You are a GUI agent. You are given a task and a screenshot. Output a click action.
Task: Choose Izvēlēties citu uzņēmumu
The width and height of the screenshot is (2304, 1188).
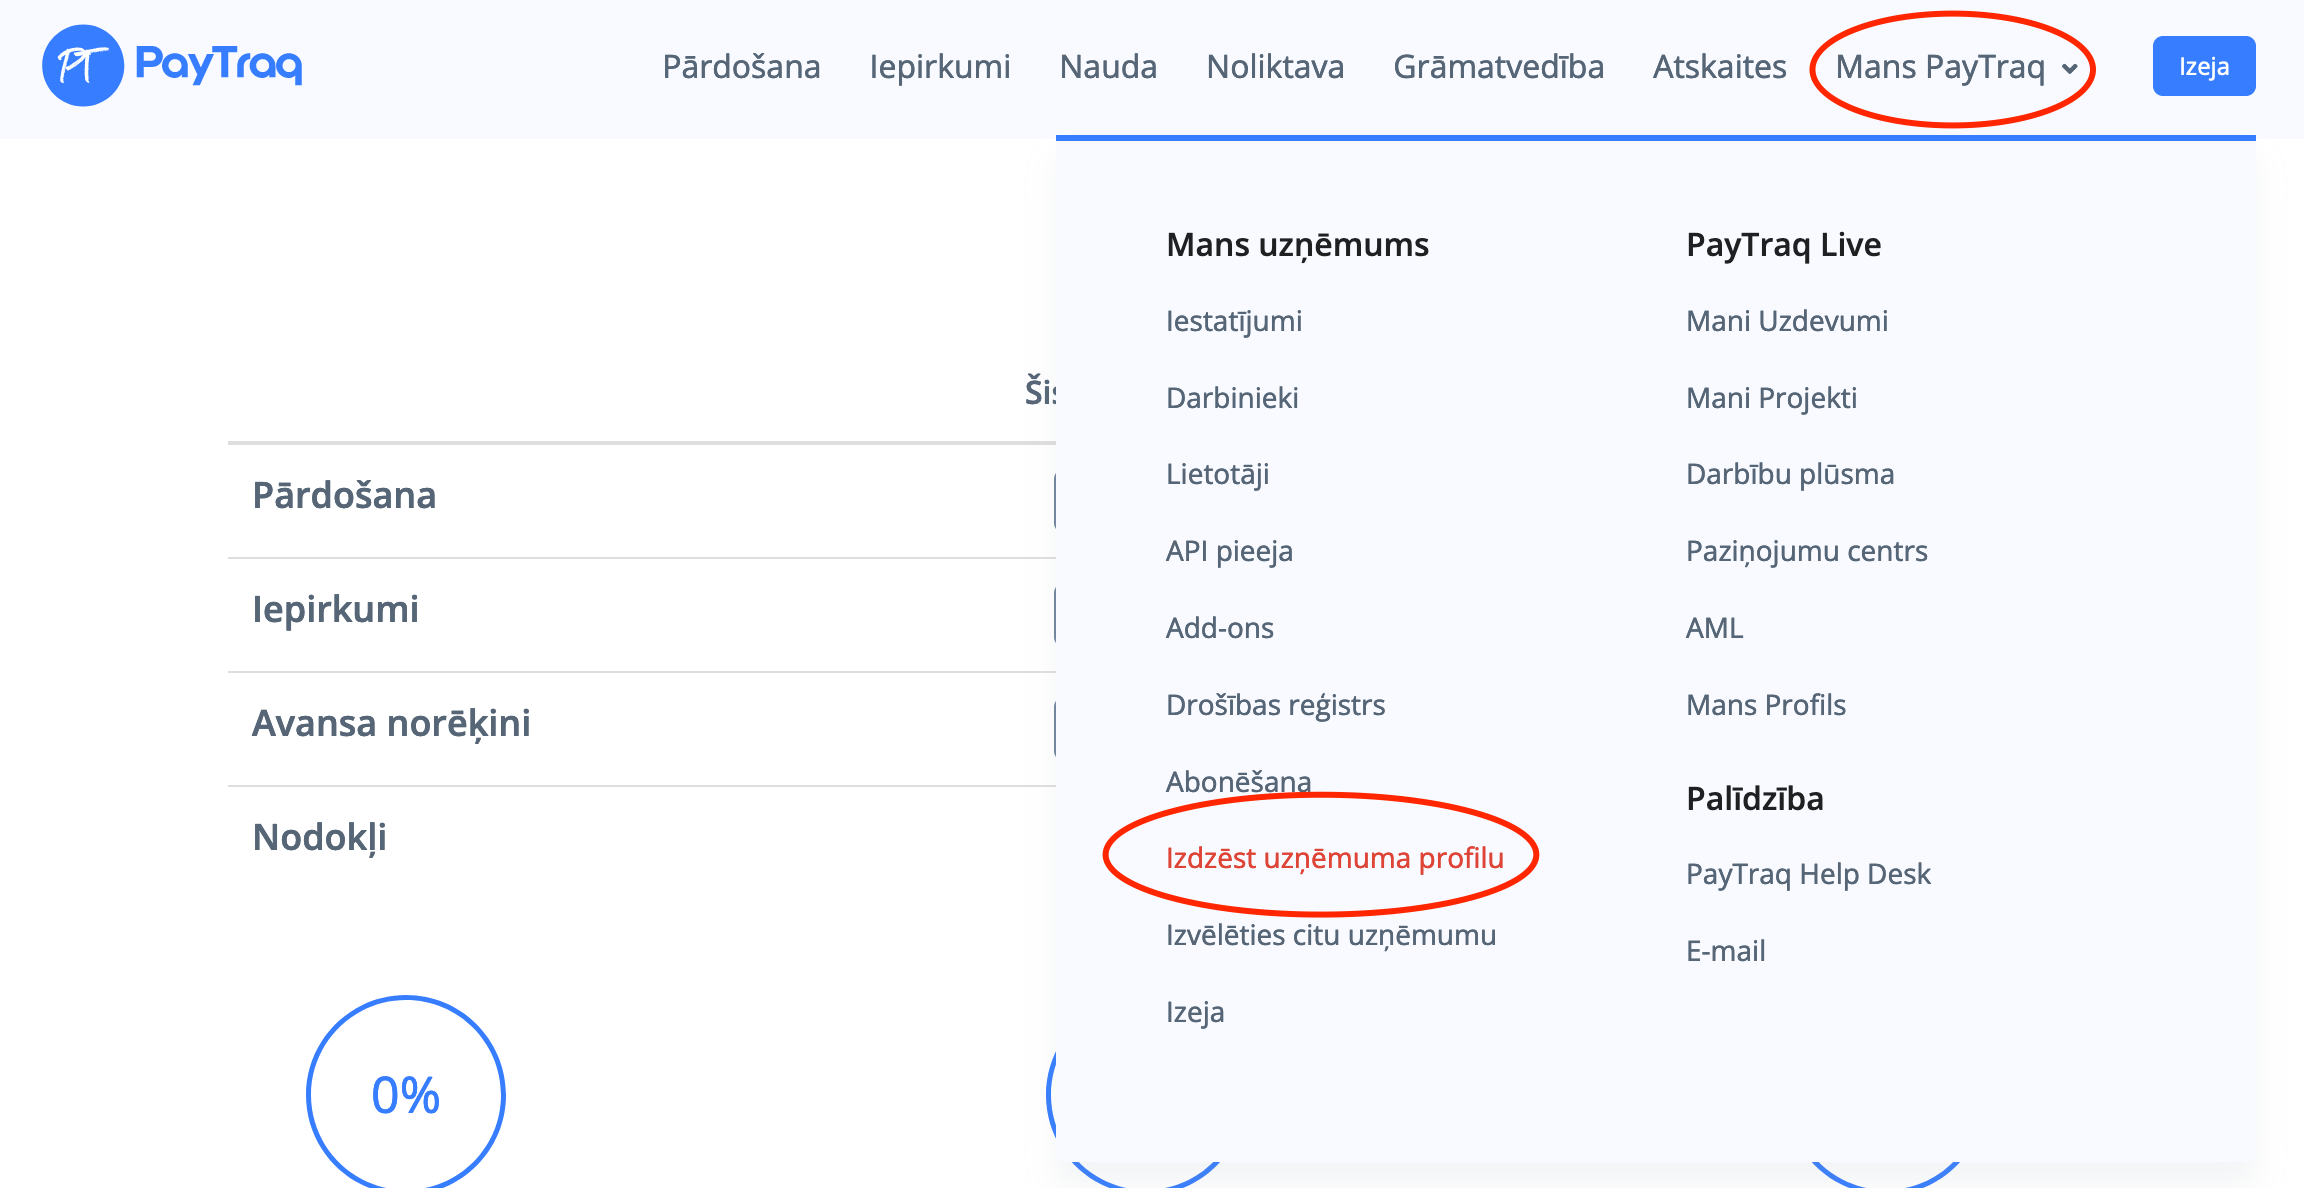[x=1330, y=935]
